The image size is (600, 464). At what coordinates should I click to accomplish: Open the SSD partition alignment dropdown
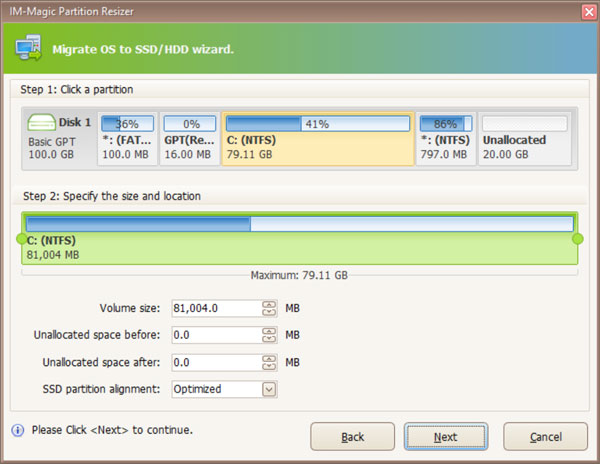pyautogui.click(x=269, y=389)
